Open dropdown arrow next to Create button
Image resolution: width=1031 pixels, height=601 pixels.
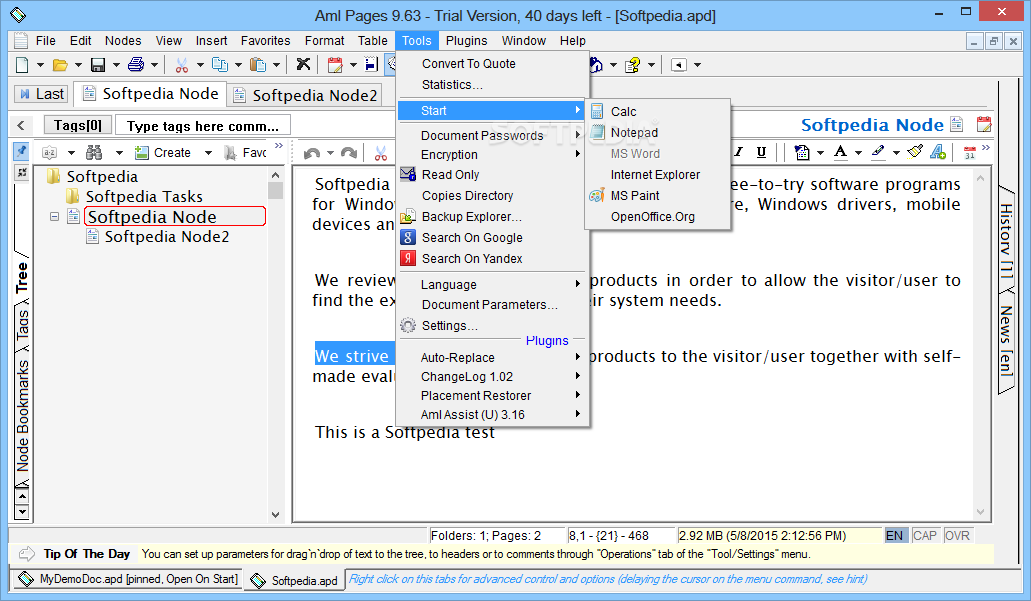click(x=208, y=153)
